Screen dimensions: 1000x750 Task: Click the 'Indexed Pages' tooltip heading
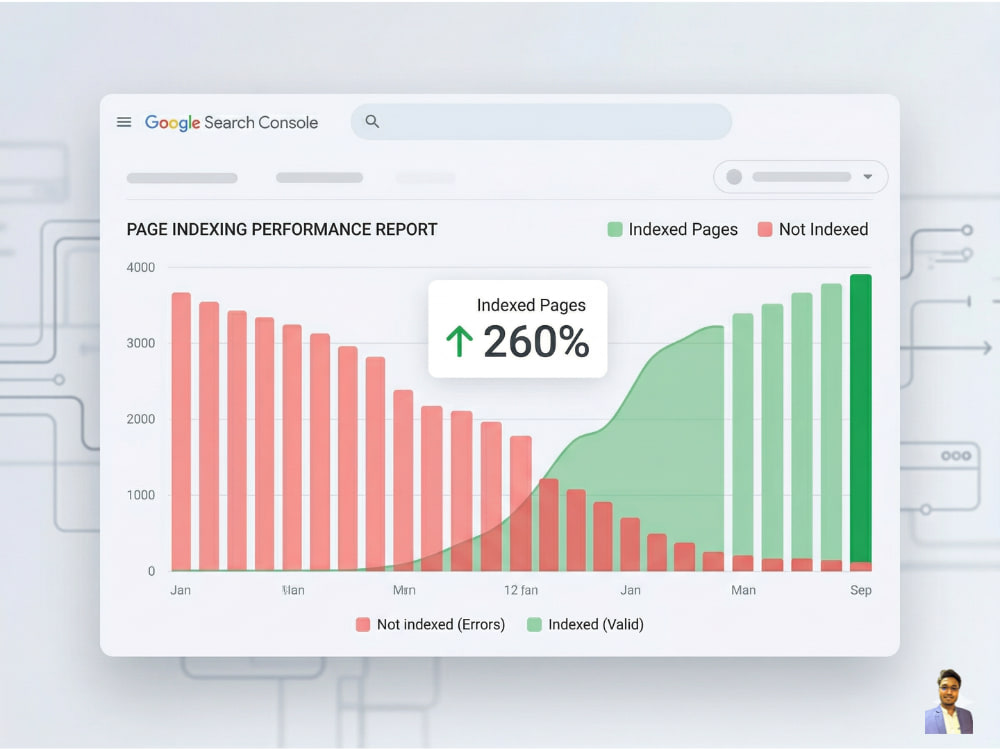coord(531,305)
